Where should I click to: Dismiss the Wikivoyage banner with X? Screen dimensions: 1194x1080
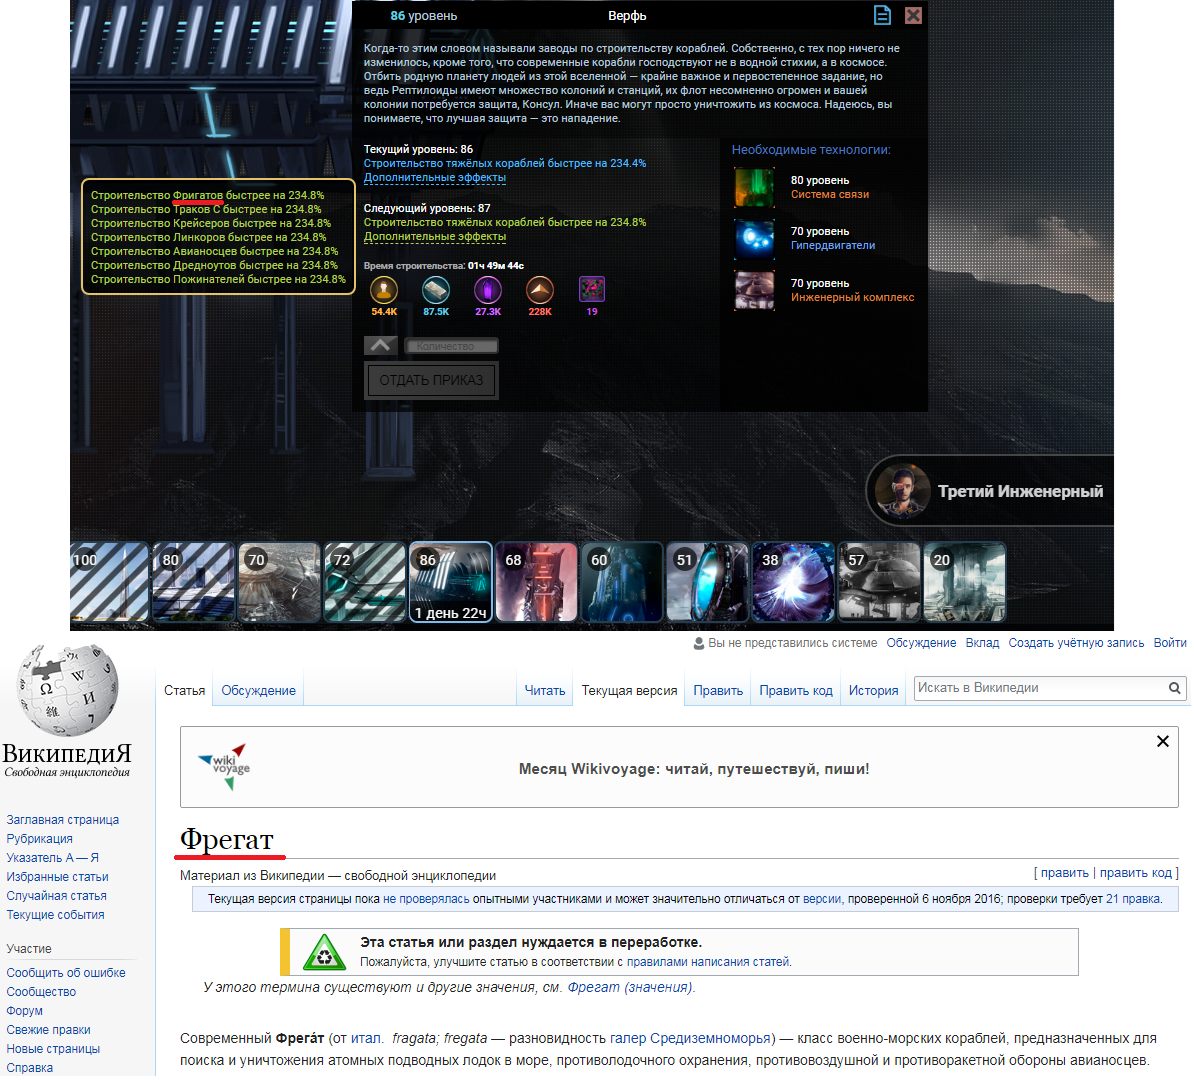coord(1162,741)
